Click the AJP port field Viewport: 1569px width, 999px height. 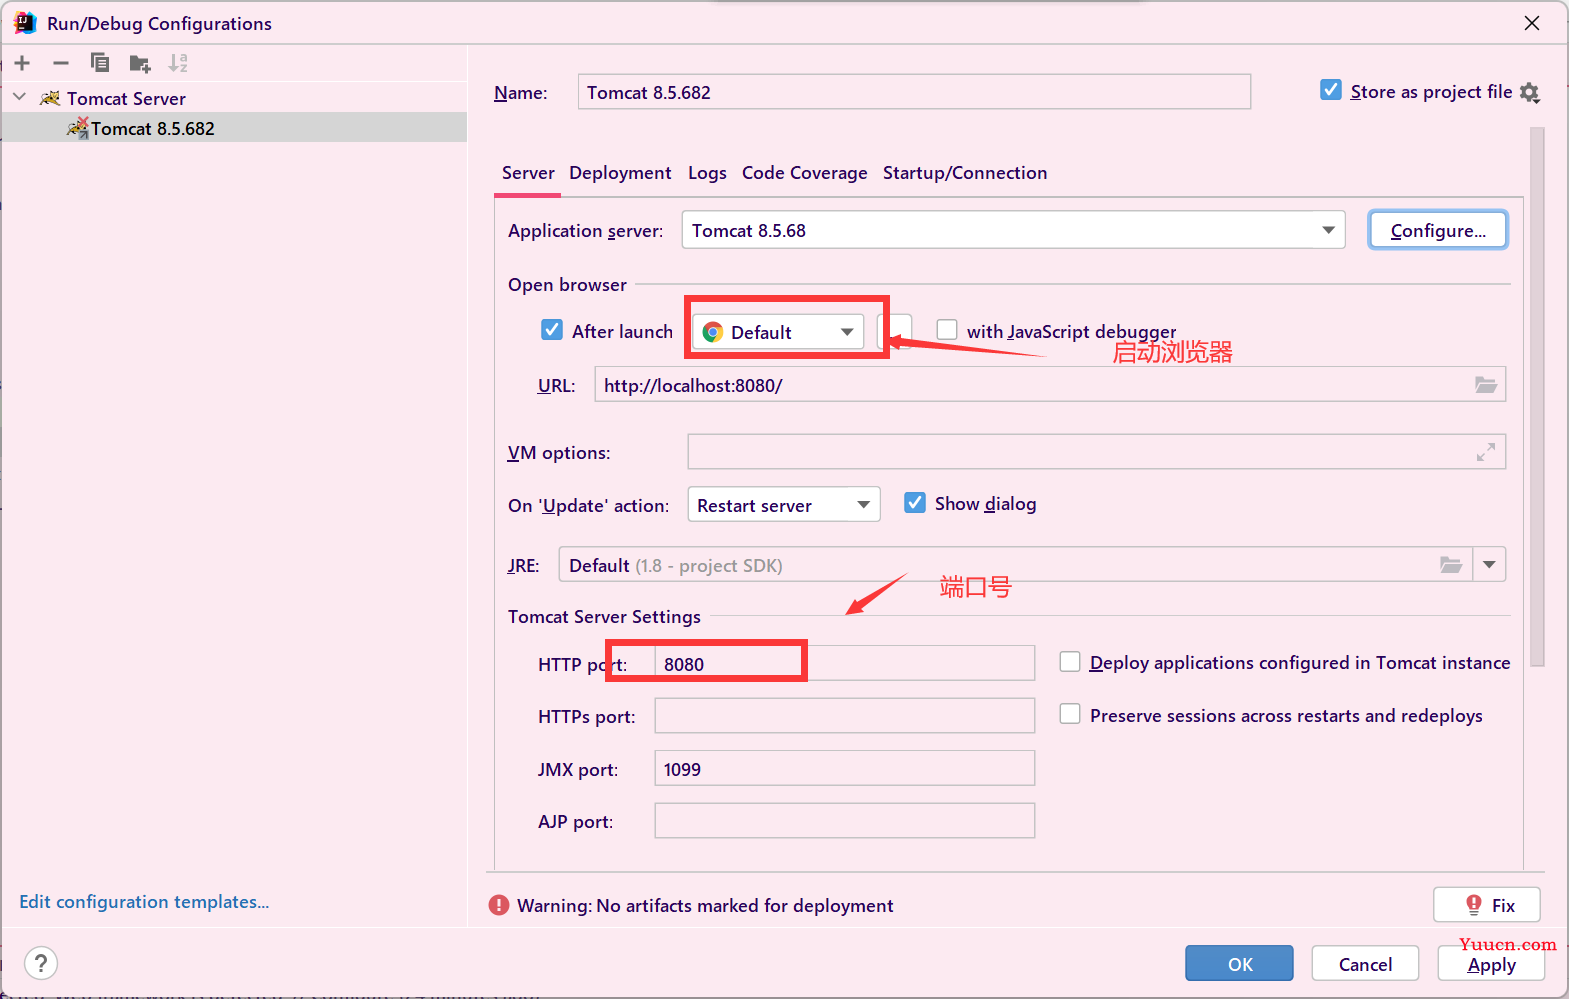pyautogui.click(x=844, y=821)
